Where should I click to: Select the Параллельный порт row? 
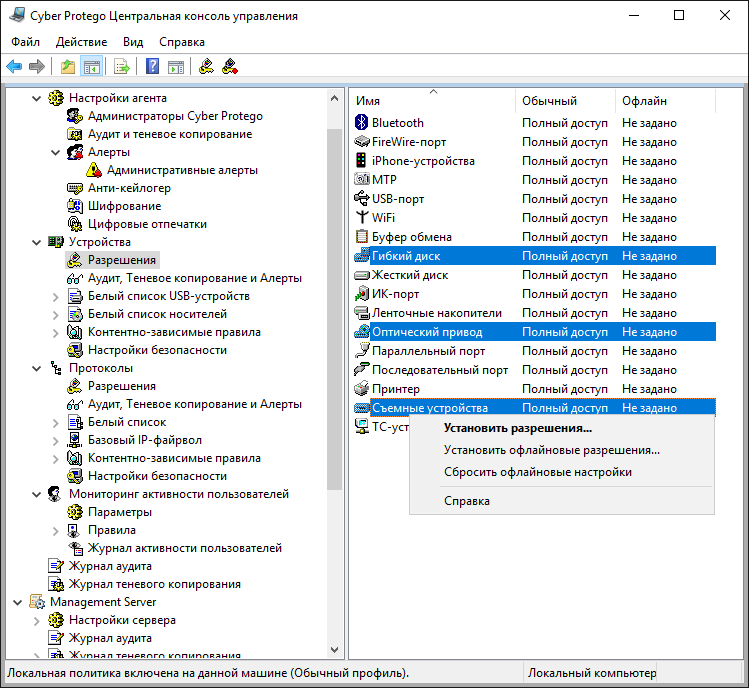click(x=535, y=351)
